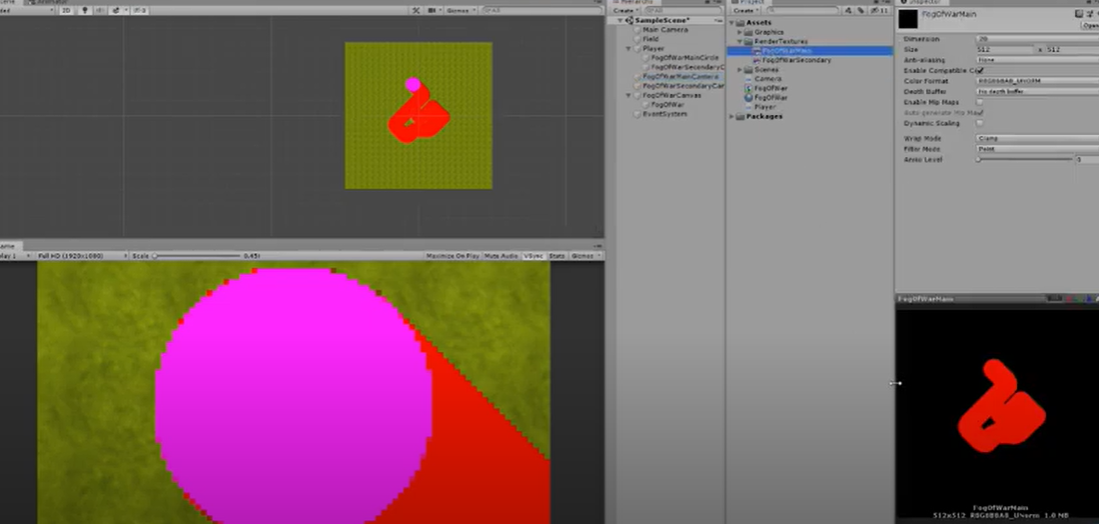Toggle VSync in Game view
The image size is (1099, 524).
(533, 256)
